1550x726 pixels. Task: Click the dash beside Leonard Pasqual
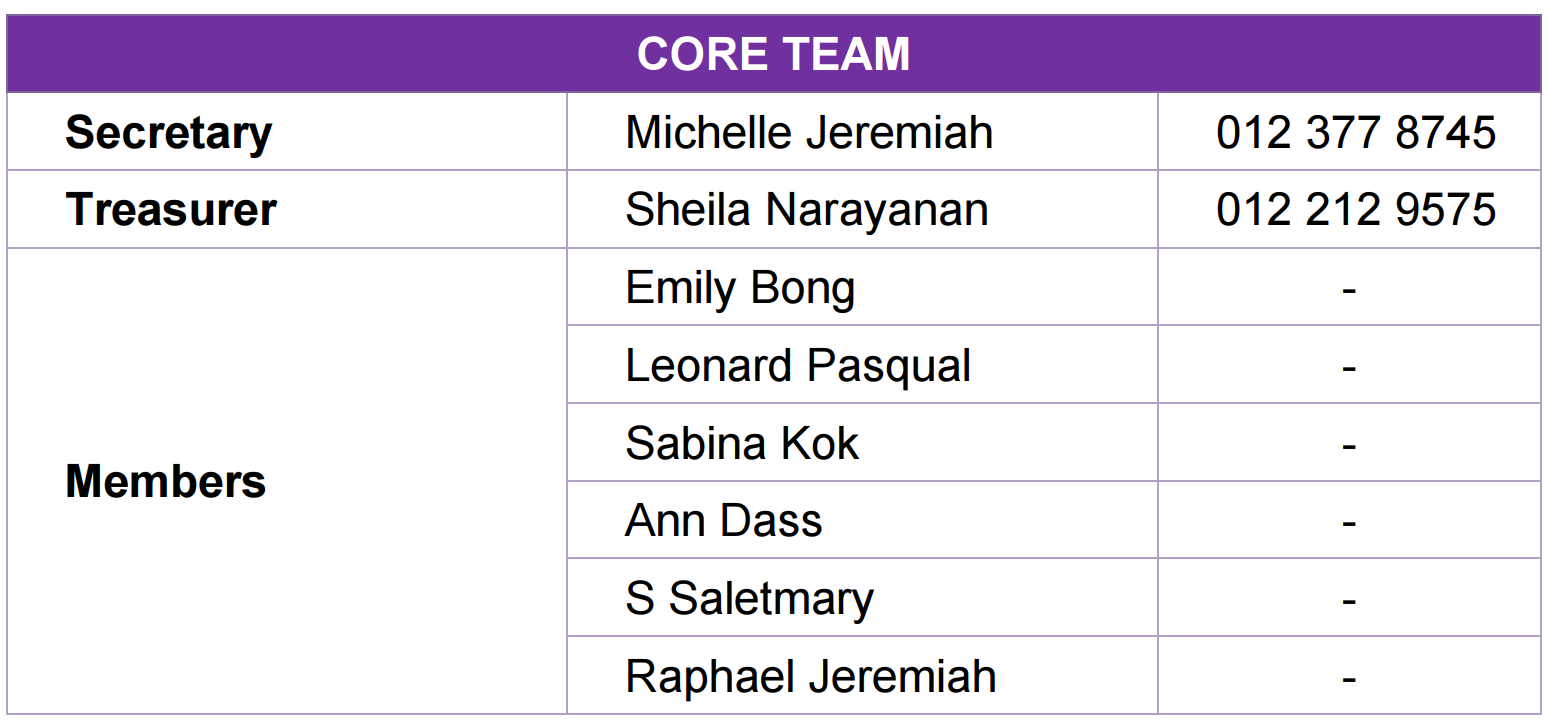pos(1349,368)
